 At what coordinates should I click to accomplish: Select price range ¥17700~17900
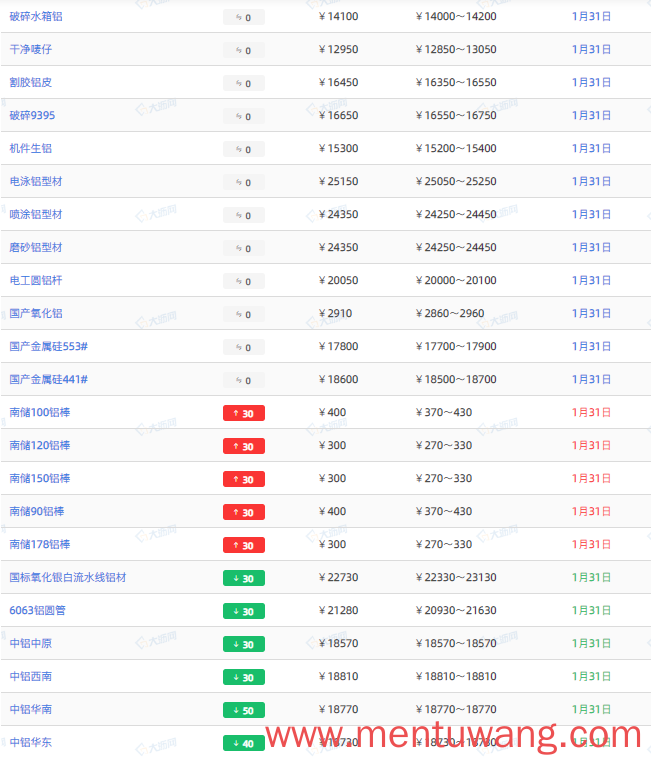click(x=456, y=346)
